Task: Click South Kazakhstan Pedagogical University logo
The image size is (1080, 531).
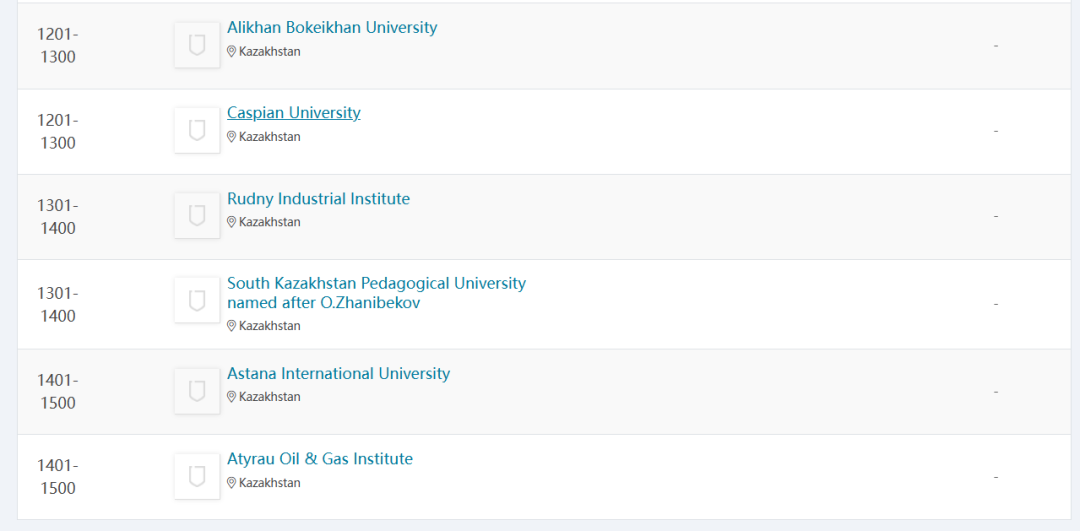Action: click(197, 300)
